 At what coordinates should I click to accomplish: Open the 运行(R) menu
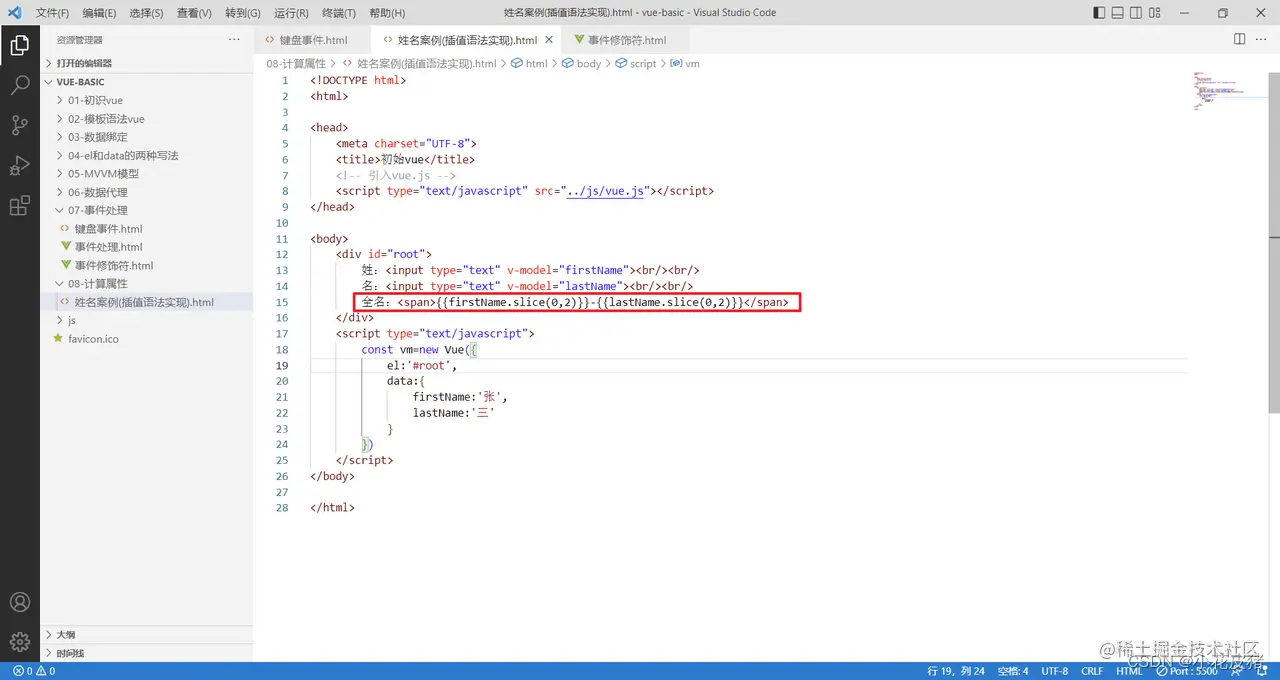(290, 13)
